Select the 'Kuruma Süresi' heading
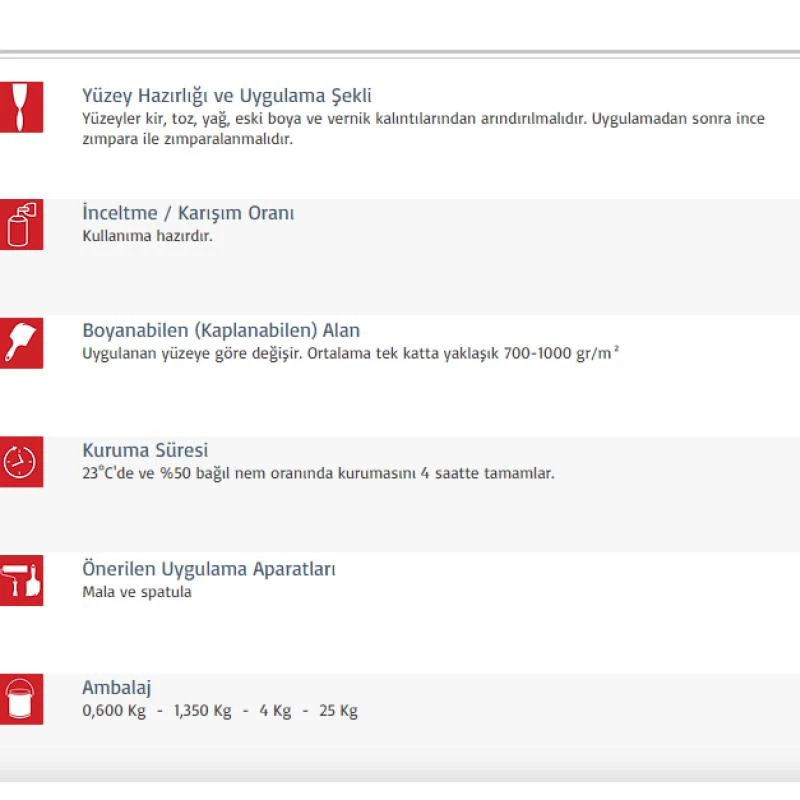Image resolution: width=800 pixels, height=800 pixels. [x=145, y=450]
